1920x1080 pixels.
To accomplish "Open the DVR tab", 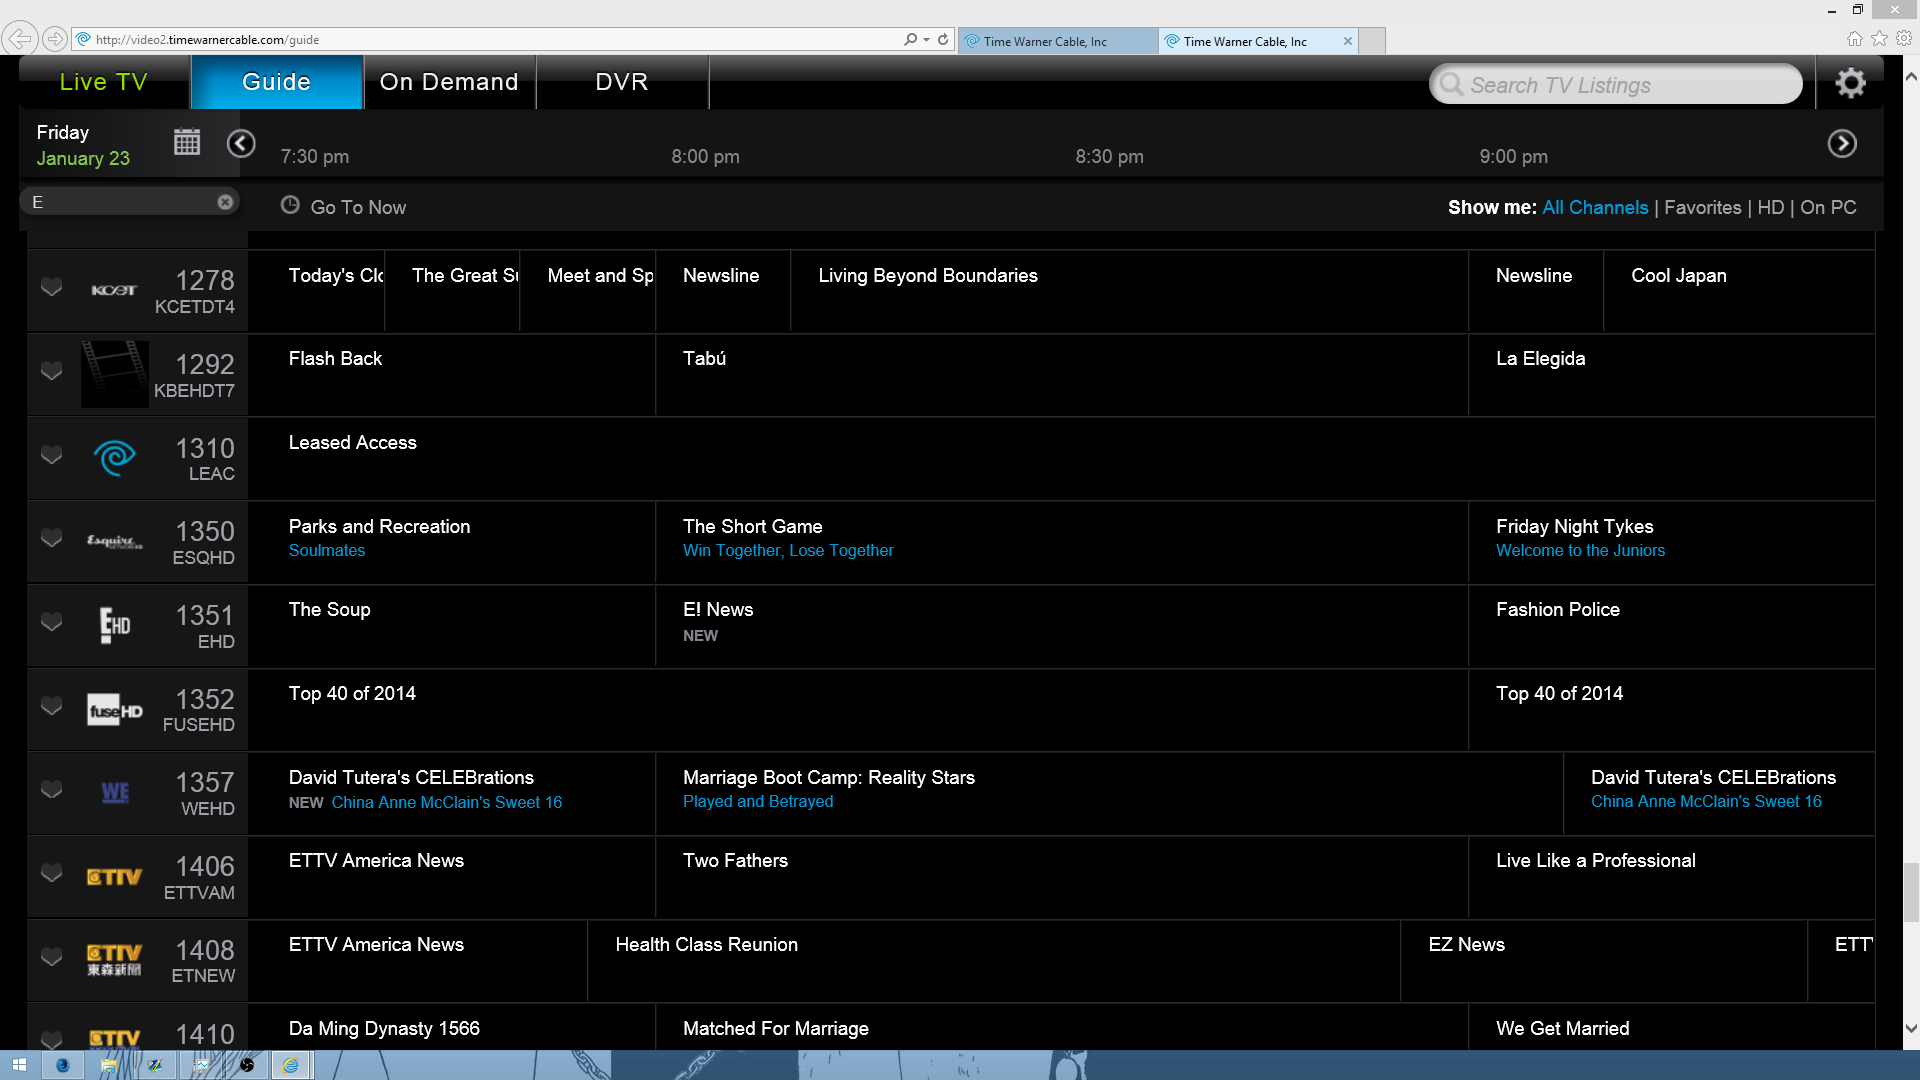I will click(x=621, y=82).
